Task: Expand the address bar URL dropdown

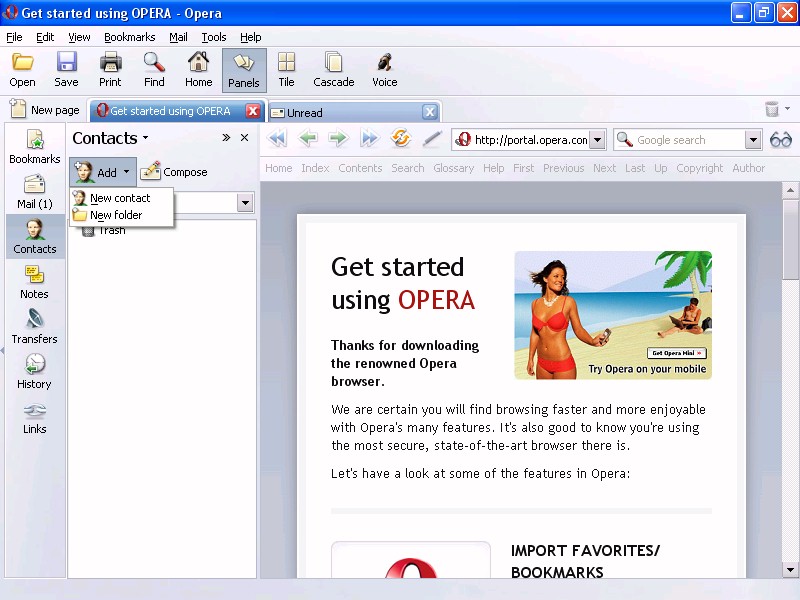Action: [597, 140]
